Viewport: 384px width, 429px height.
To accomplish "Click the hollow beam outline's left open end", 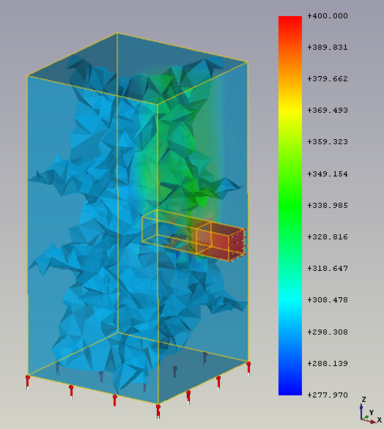I will point(150,226).
